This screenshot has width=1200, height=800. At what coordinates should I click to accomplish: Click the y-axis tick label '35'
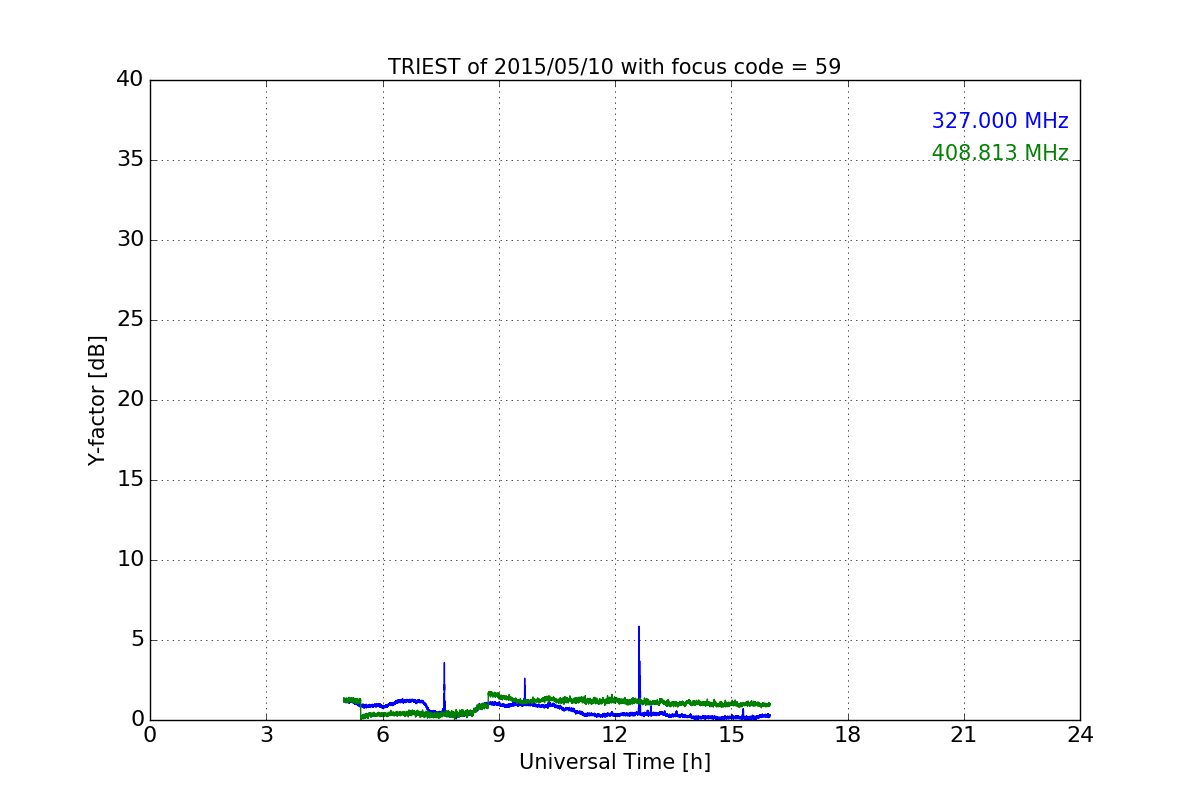pos(130,160)
